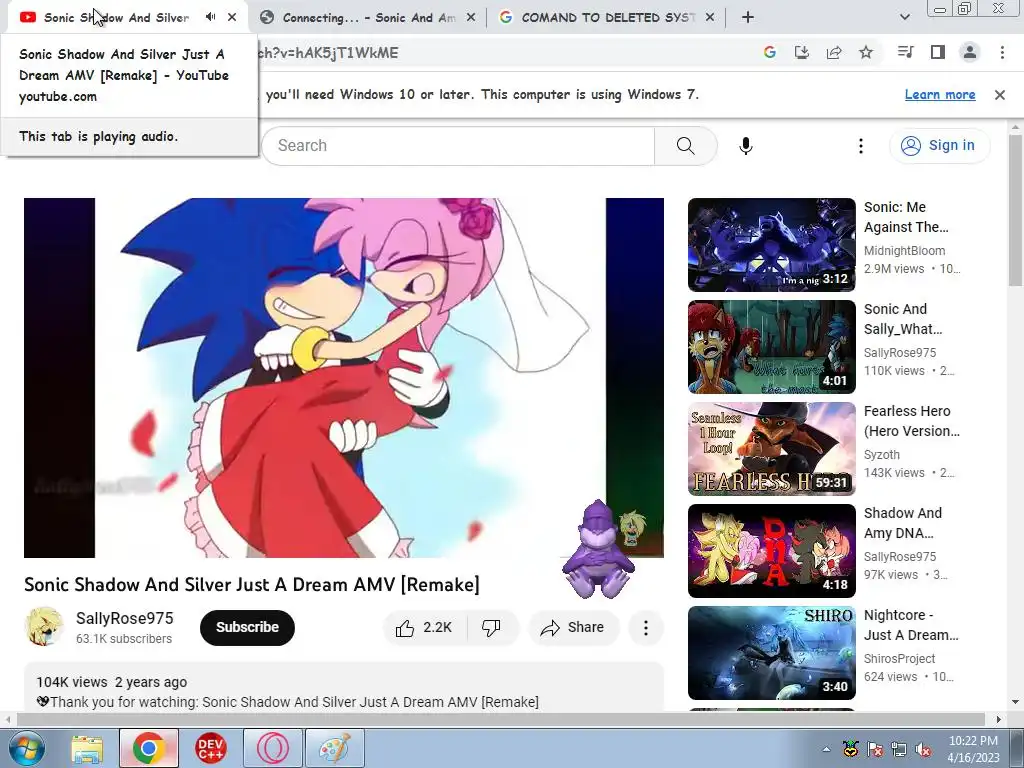Toggle the Chrome side panel
The width and height of the screenshot is (1024, 768).
pos(938,52)
